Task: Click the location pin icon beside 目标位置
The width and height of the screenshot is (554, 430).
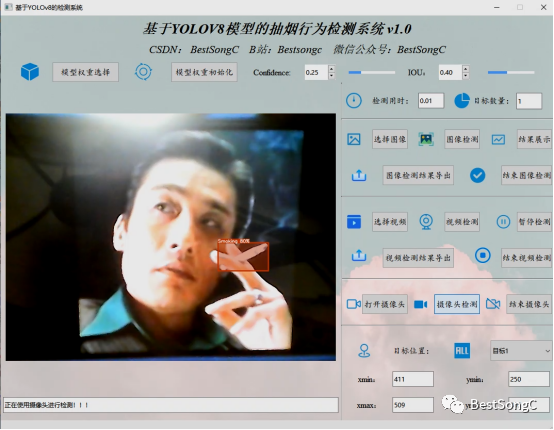Action: pyautogui.click(x=364, y=351)
